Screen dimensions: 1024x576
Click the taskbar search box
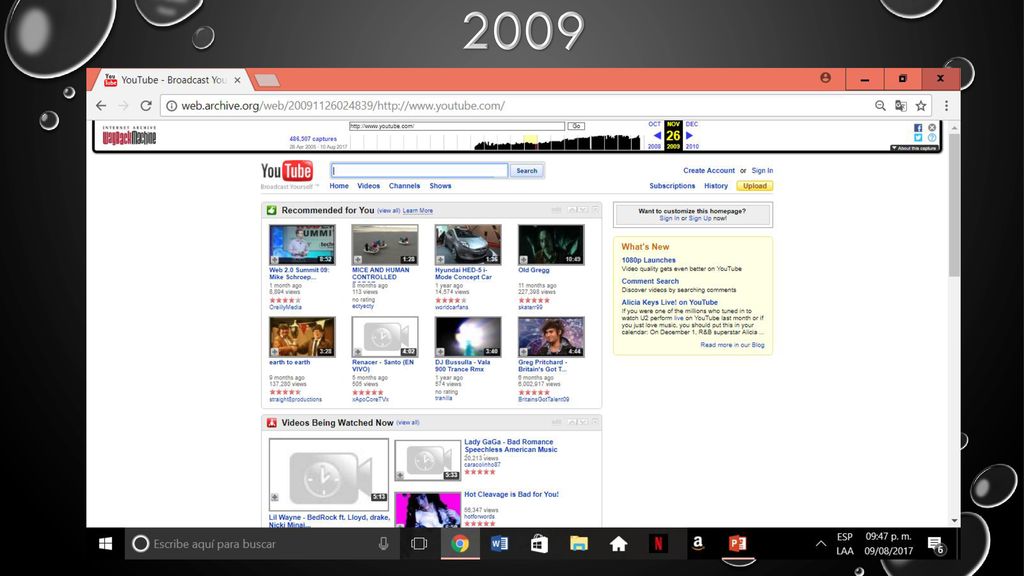262,543
